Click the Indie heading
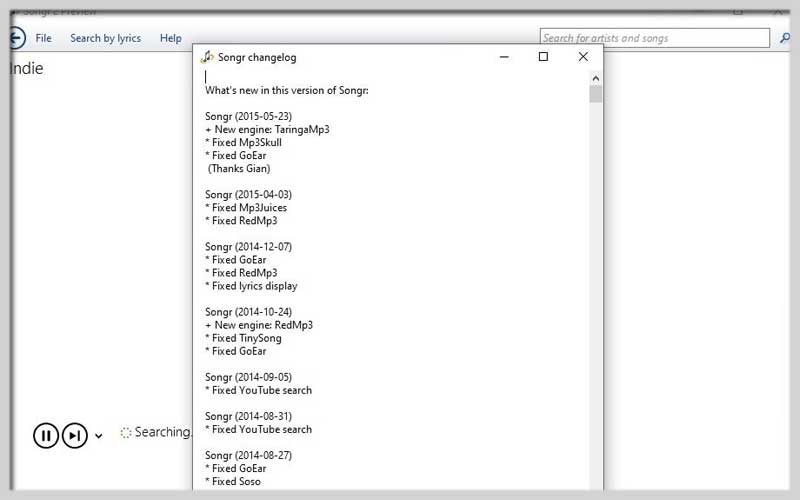Image resolution: width=800 pixels, height=500 pixels. (x=26, y=68)
